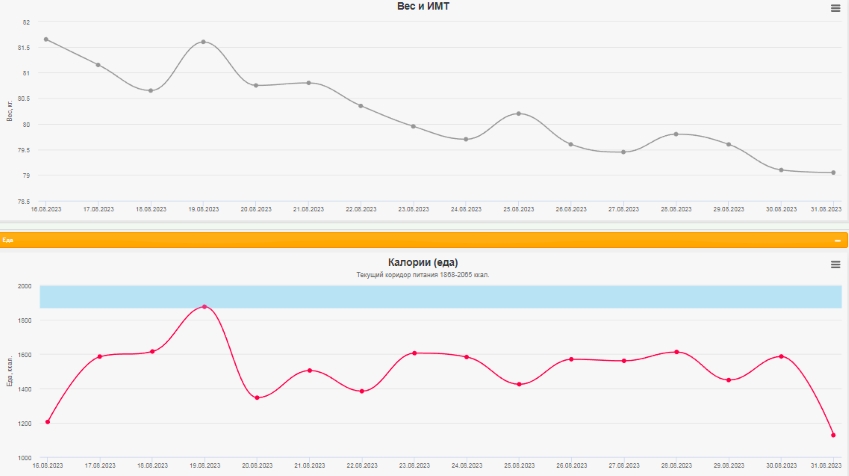The width and height of the screenshot is (849, 476).
Task: Click the Еда label on orange bar
Action: 8,240
